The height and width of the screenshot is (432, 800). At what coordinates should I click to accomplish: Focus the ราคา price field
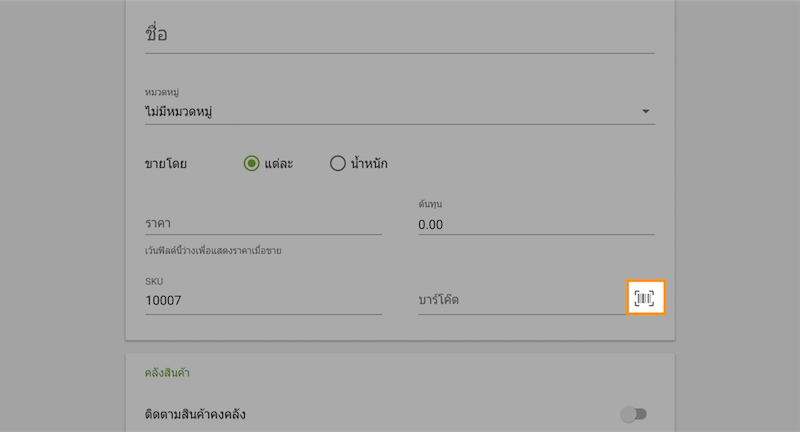[x=263, y=223]
